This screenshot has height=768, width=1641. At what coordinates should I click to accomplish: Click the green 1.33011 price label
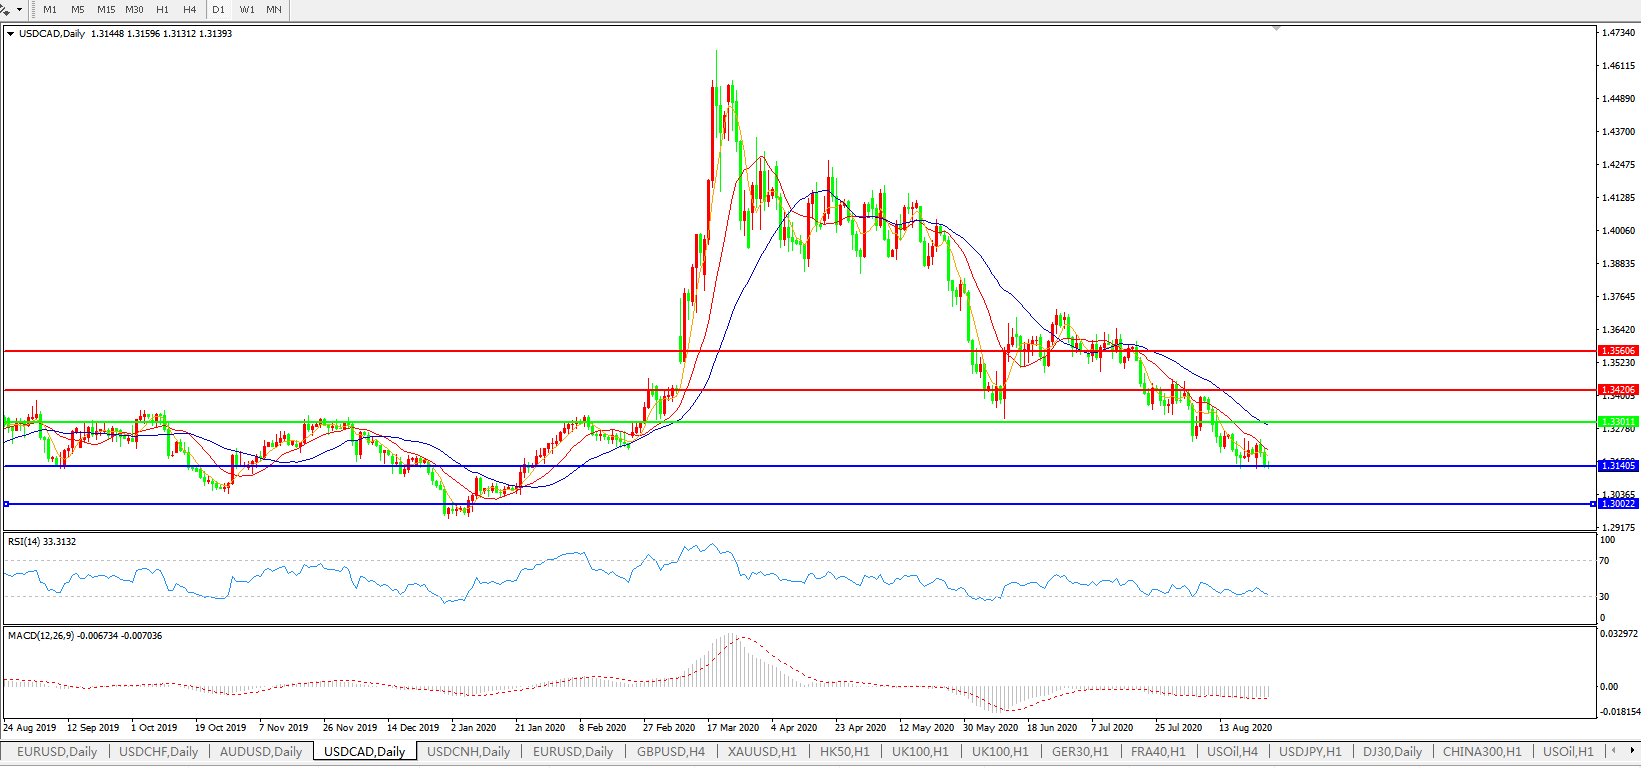click(1618, 422)
